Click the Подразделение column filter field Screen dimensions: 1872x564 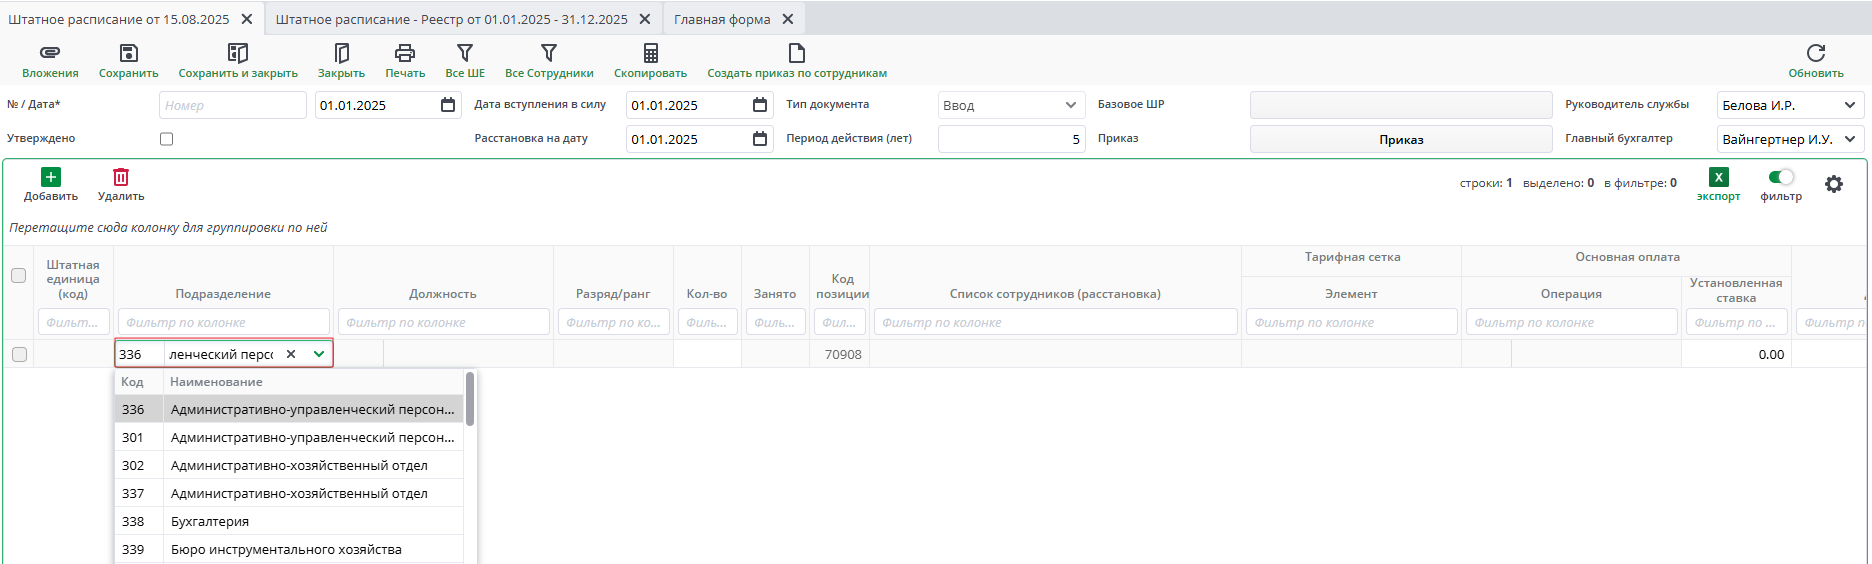point(224,322)
